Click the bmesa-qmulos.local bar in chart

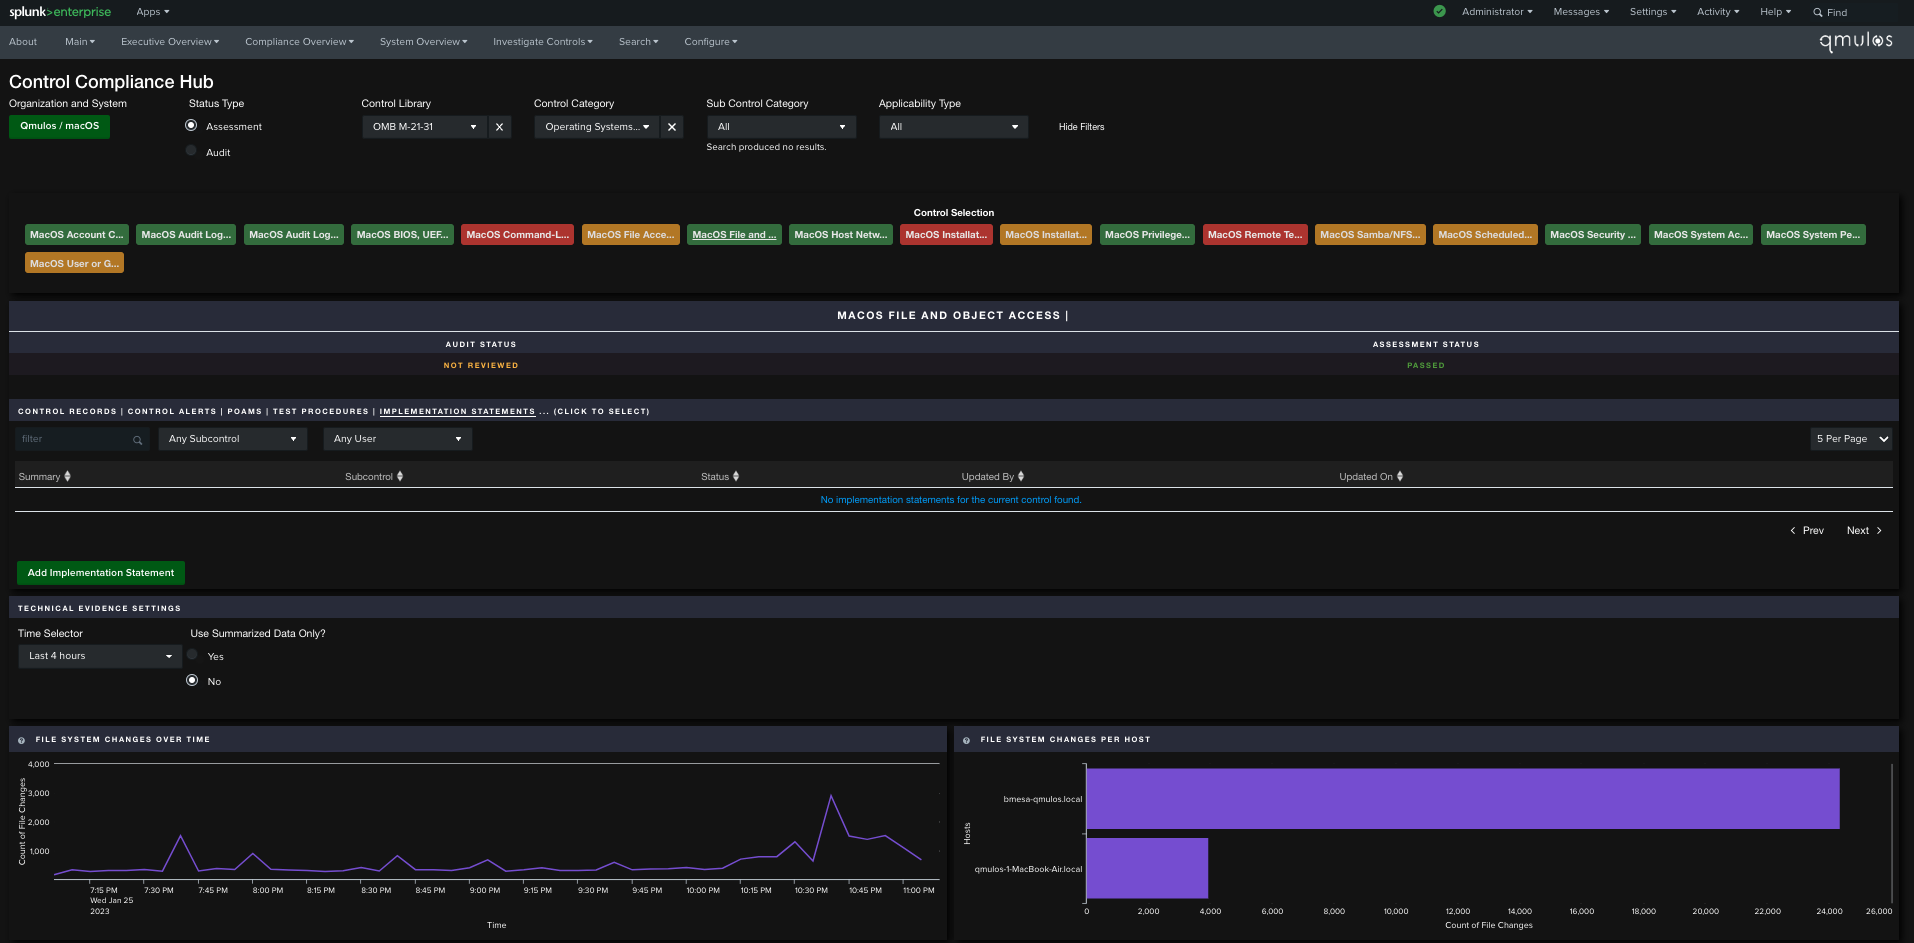[1463, 799]
